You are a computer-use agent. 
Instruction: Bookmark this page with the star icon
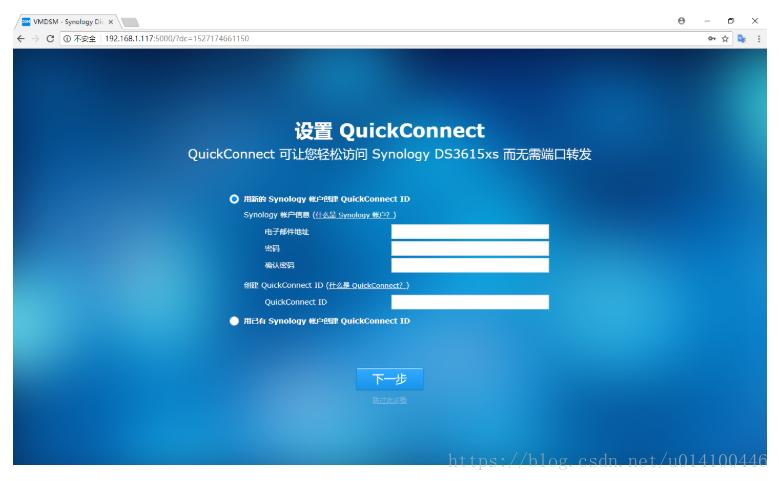(x=725, y=39)
